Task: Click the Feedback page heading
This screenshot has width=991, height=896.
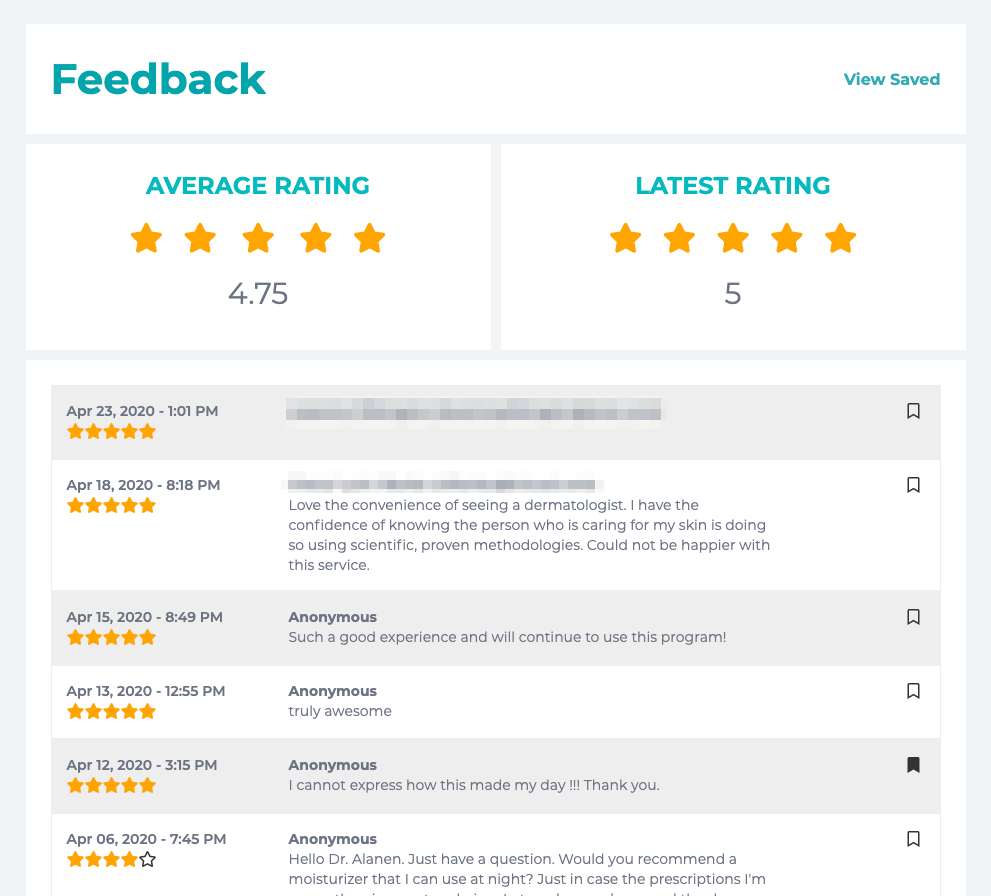Action: [x=158, y=80]
